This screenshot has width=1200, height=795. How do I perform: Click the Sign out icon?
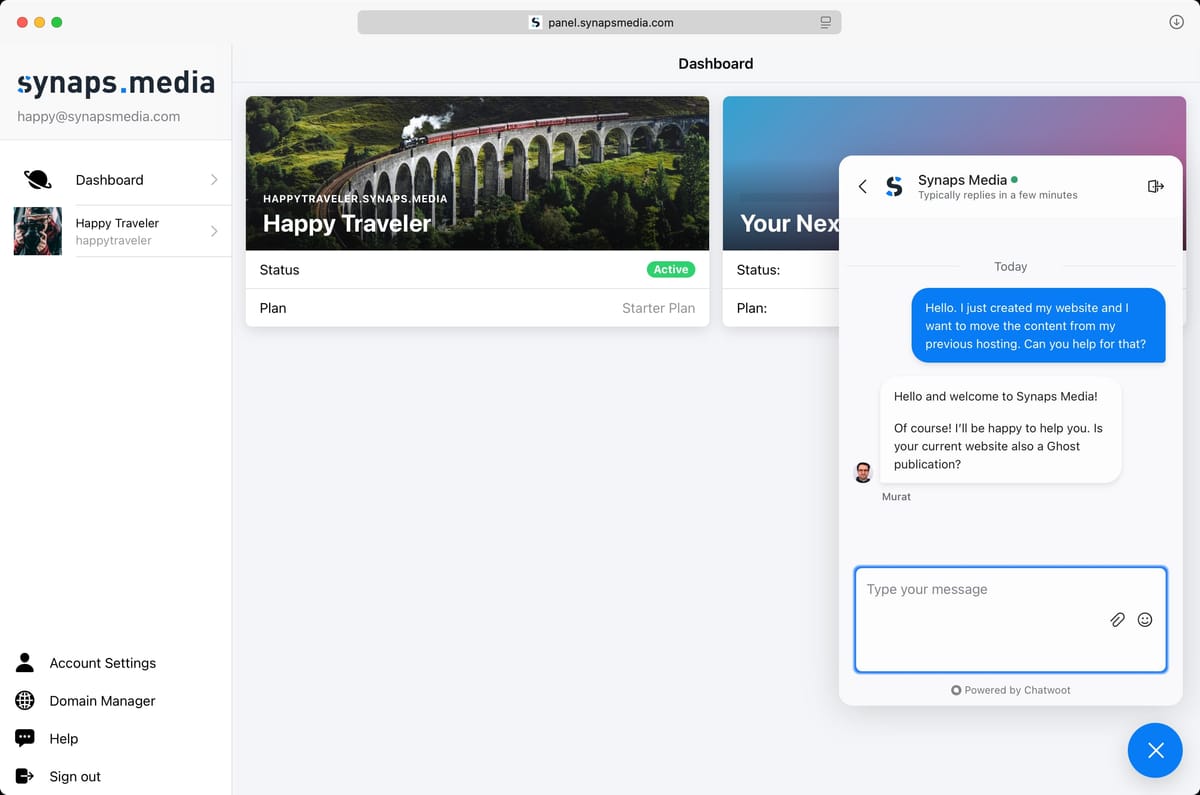pos(25,776)
